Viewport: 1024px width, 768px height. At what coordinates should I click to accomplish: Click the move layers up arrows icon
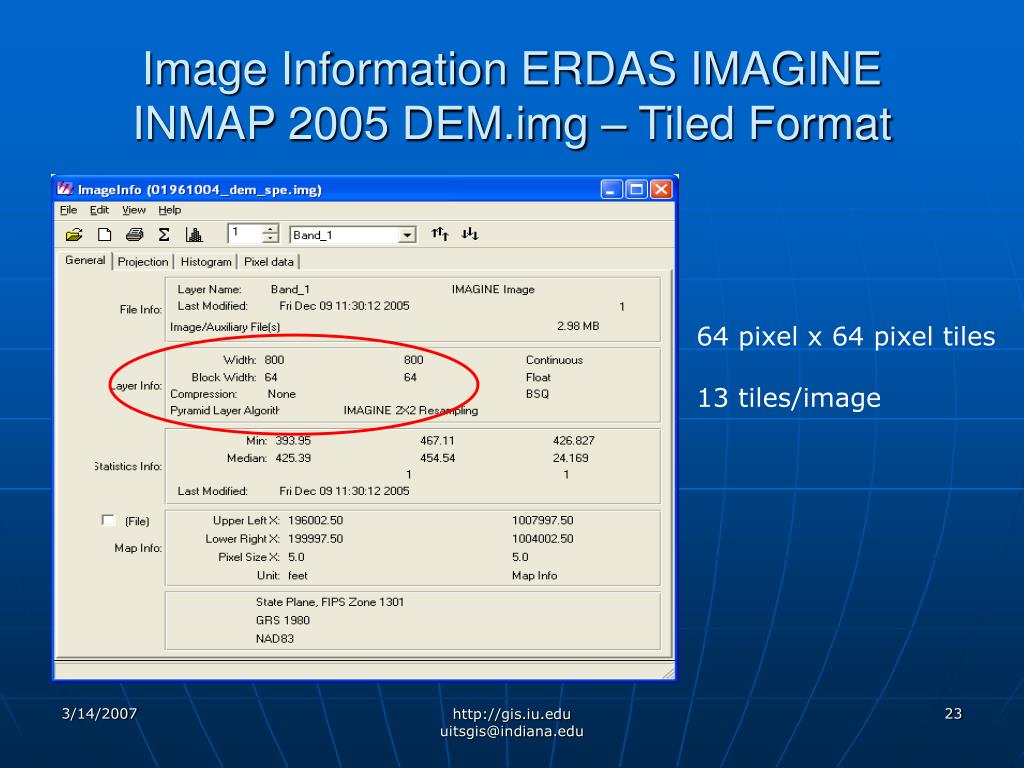click(x=440, y=234)
